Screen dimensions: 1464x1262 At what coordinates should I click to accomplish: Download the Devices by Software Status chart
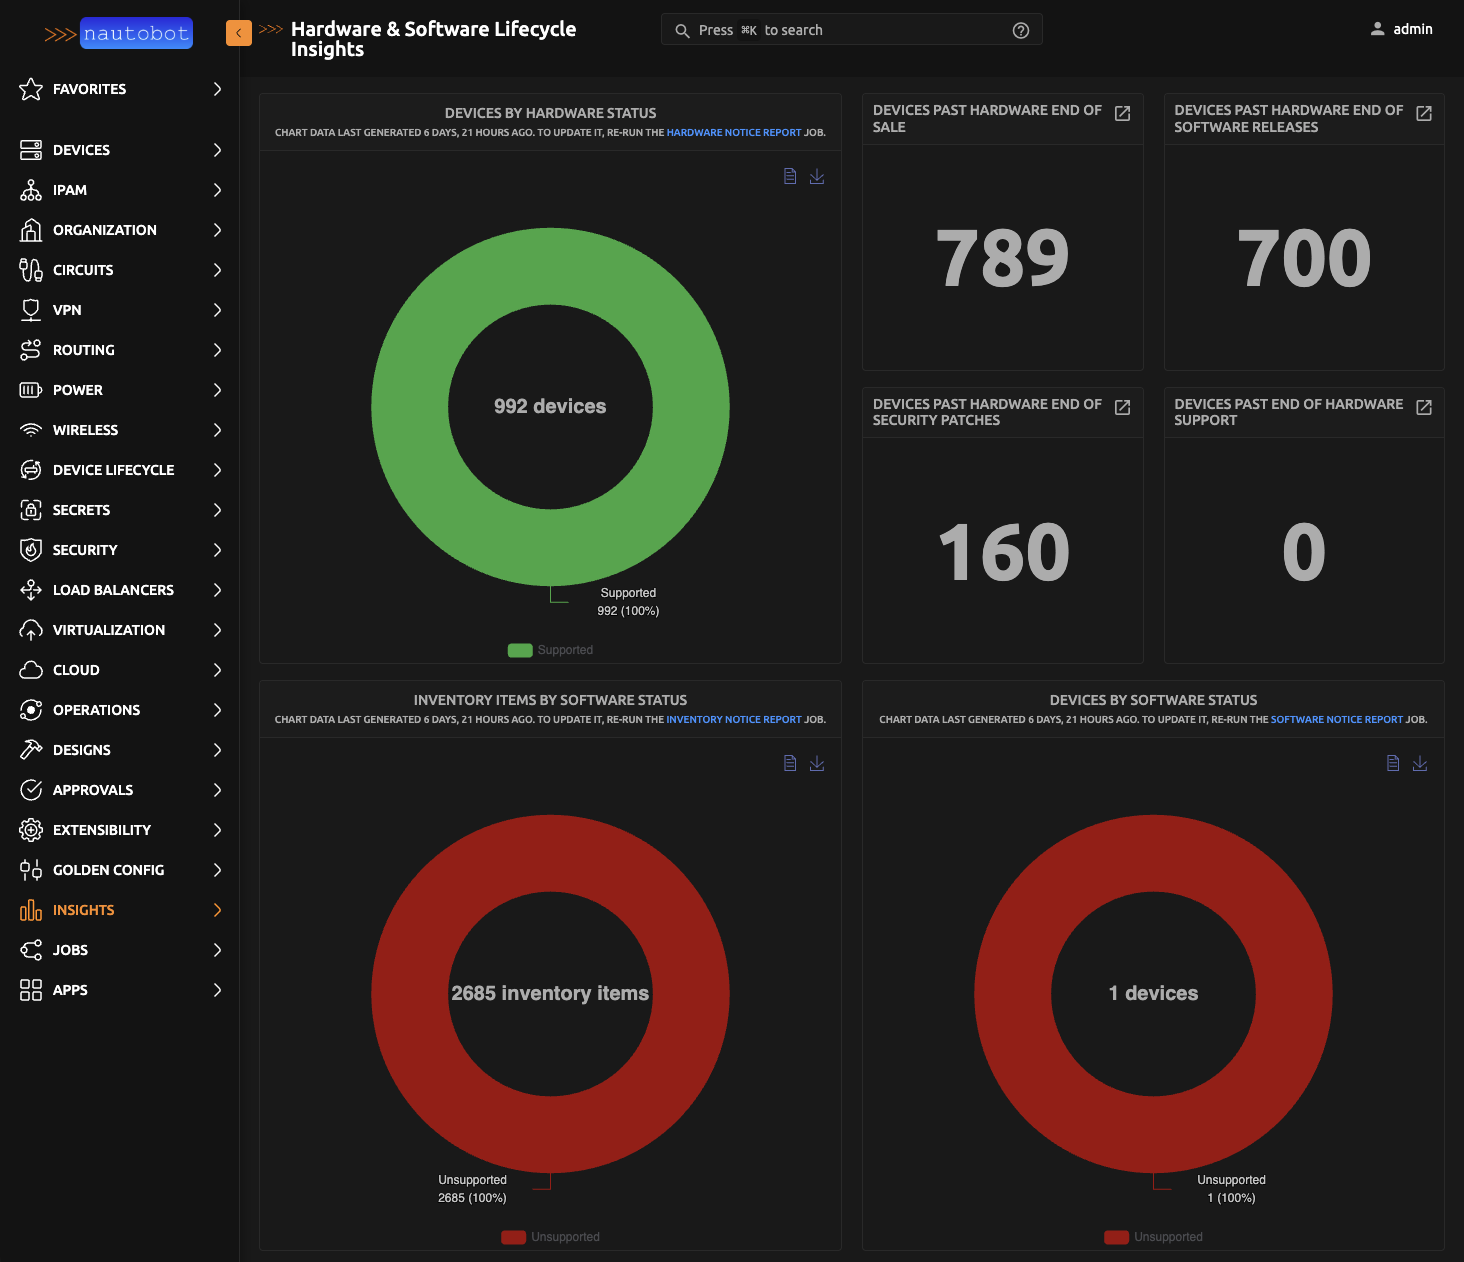coord(1419,763)
